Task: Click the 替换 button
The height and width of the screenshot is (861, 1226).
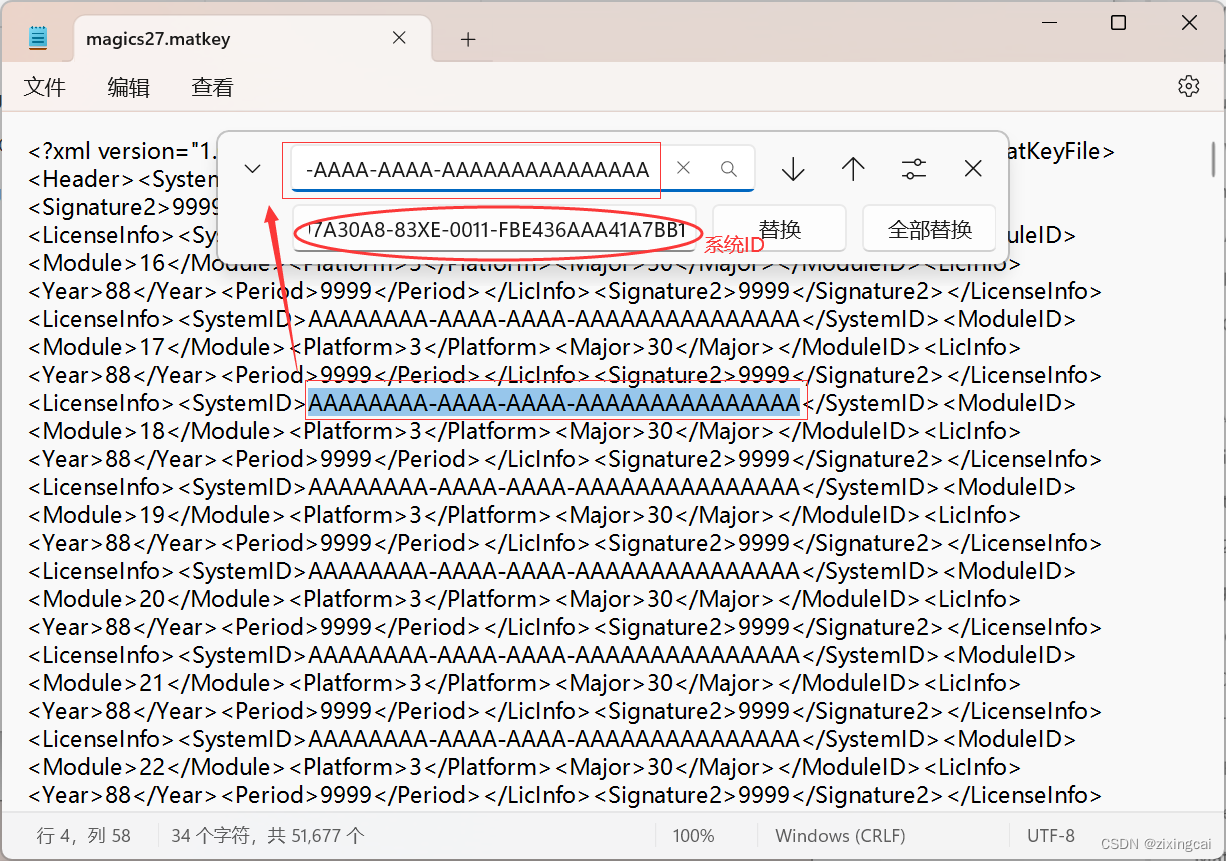Action: tap(780, 229)
